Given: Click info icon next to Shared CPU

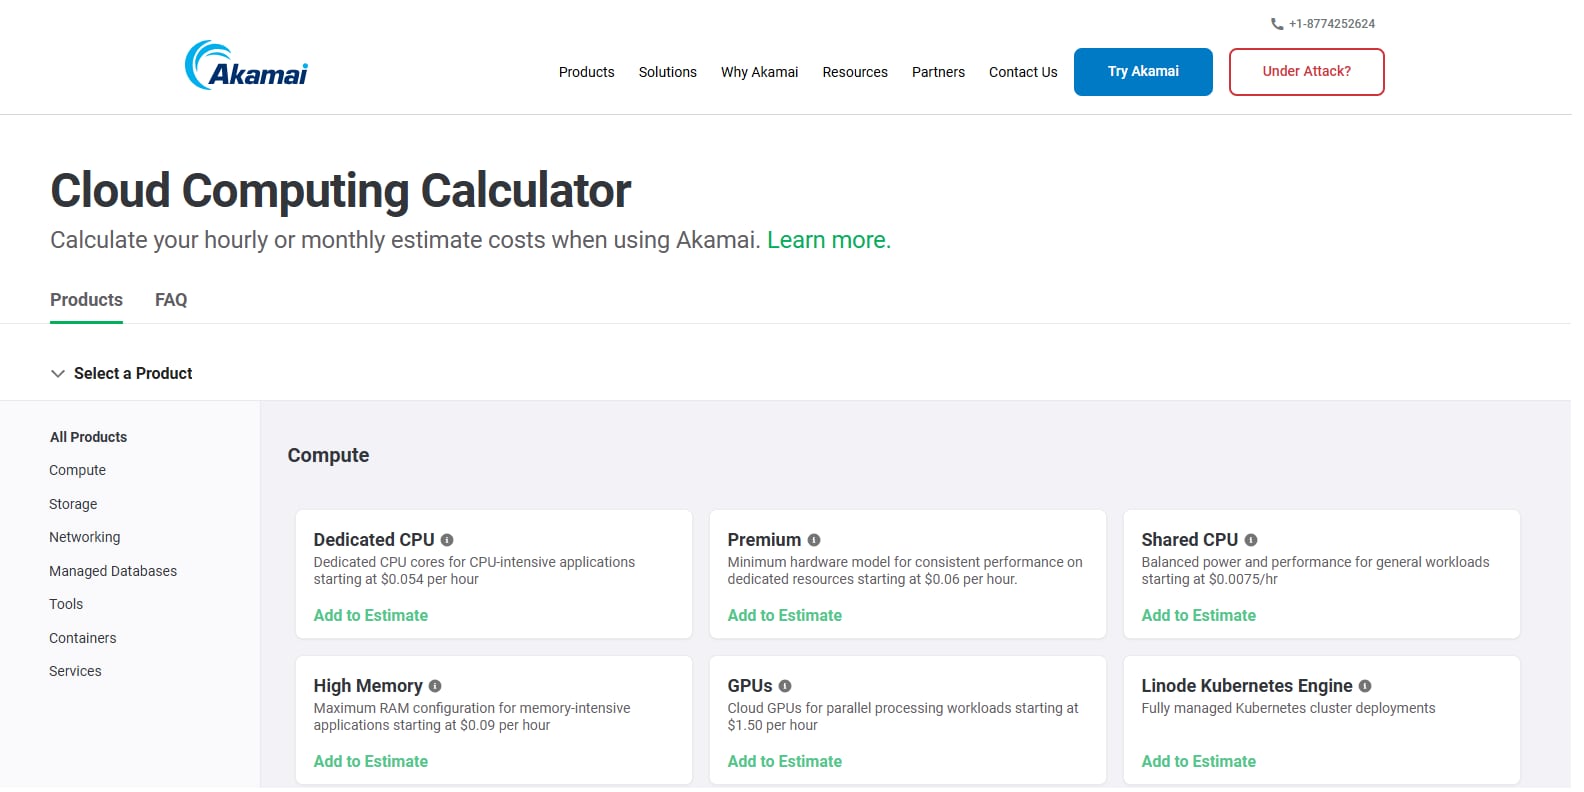Looking at the screenshot, I should click(1251, 540).
